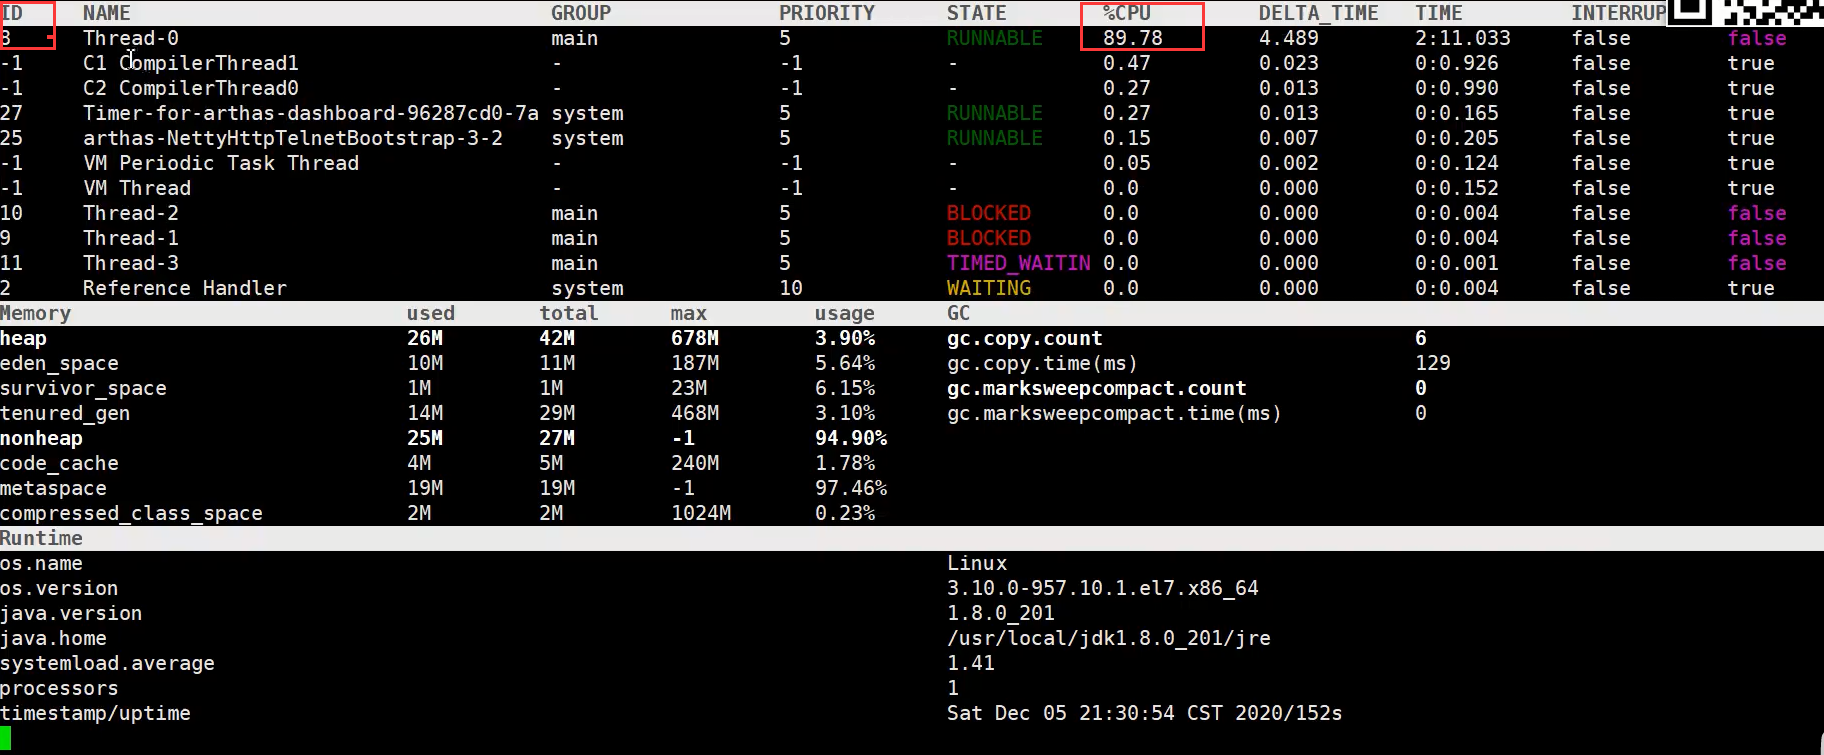Click the 678M heap max value
Screen dimensions: 1824x755
(694, 338)
